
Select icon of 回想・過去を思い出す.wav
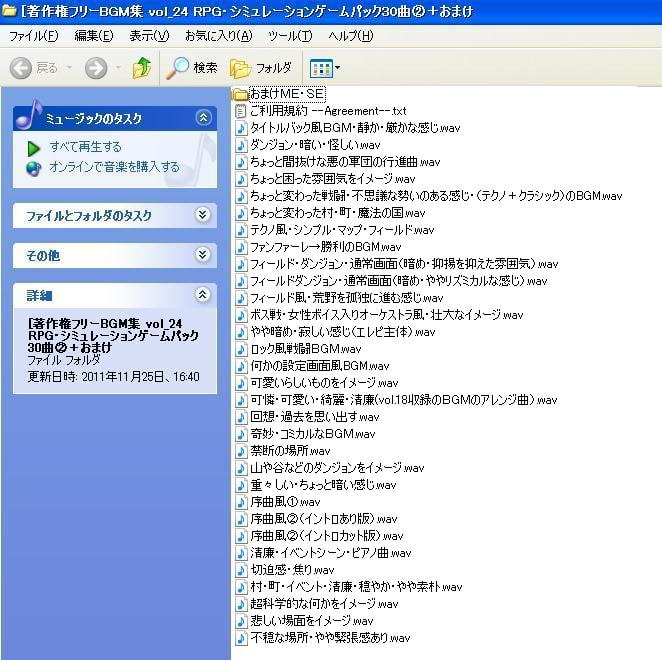pos(241,417)
